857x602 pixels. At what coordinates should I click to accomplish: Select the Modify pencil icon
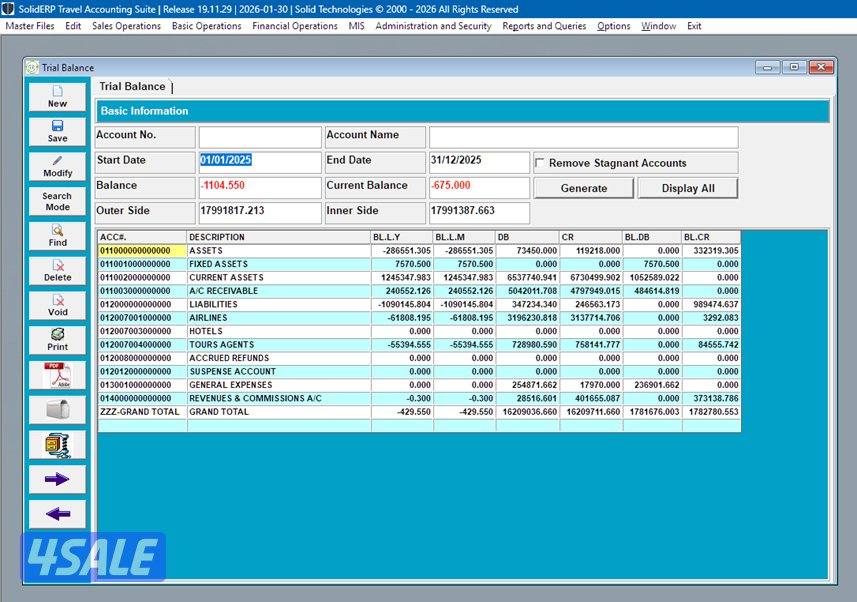pyautogui.click(x=56, y=166)
